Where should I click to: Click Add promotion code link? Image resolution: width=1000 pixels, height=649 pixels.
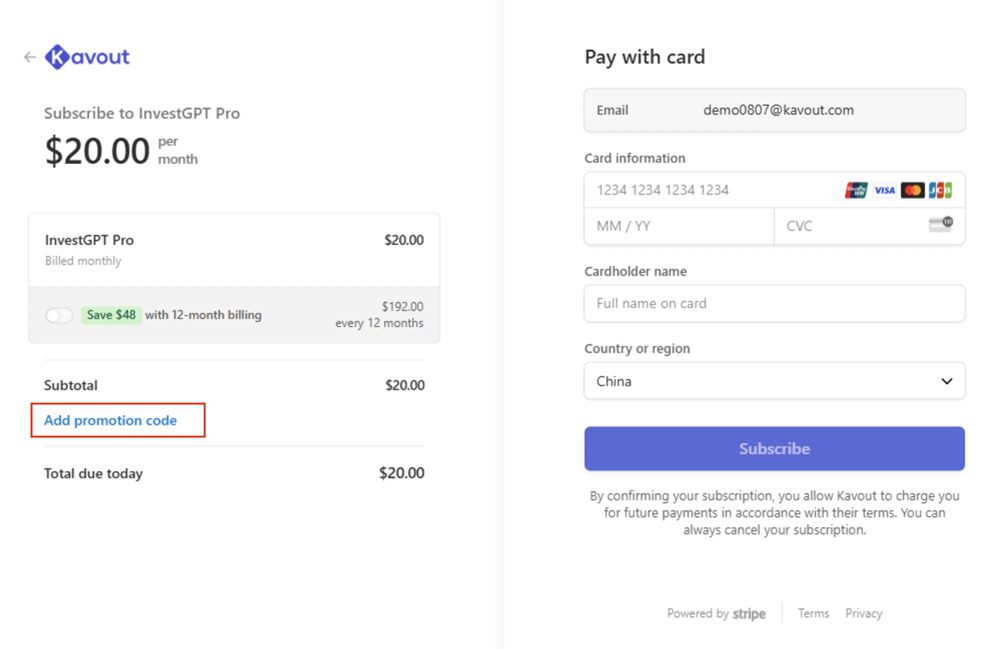111,421
